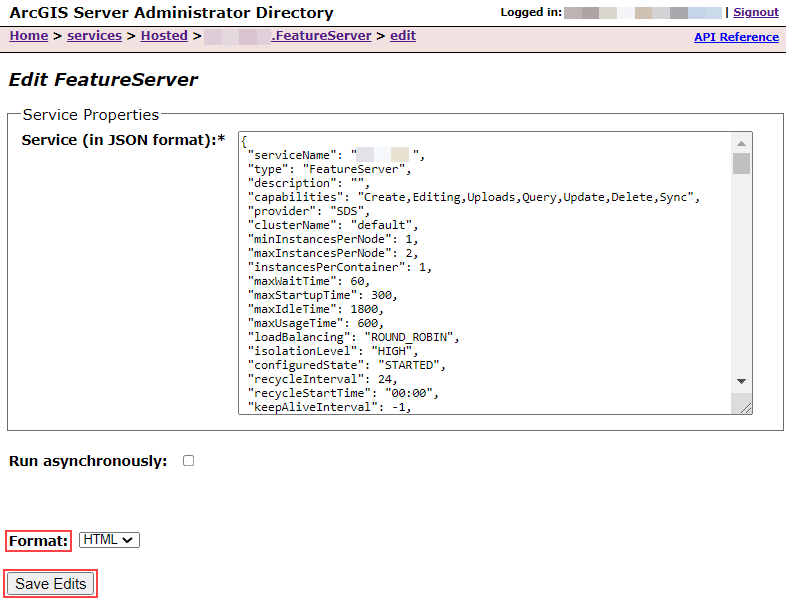Open the API Reference link

(x=736, y=37)
